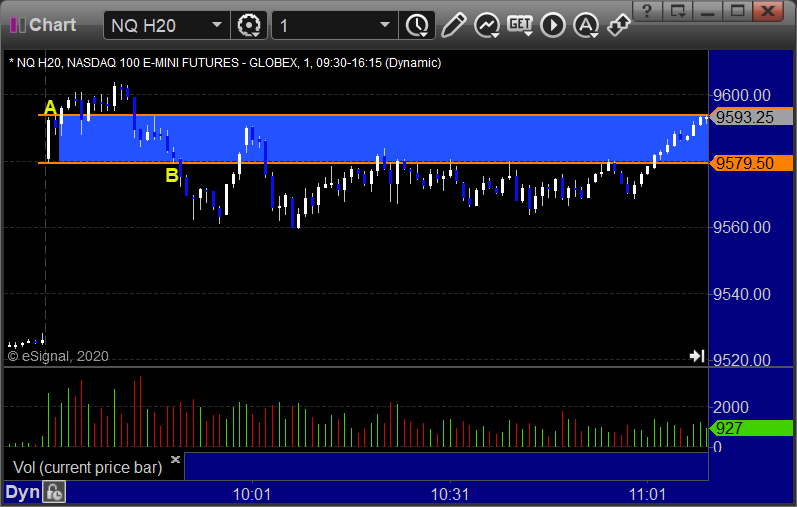
Task: Click the upper orange horizontal line
Action: [373, 115]
